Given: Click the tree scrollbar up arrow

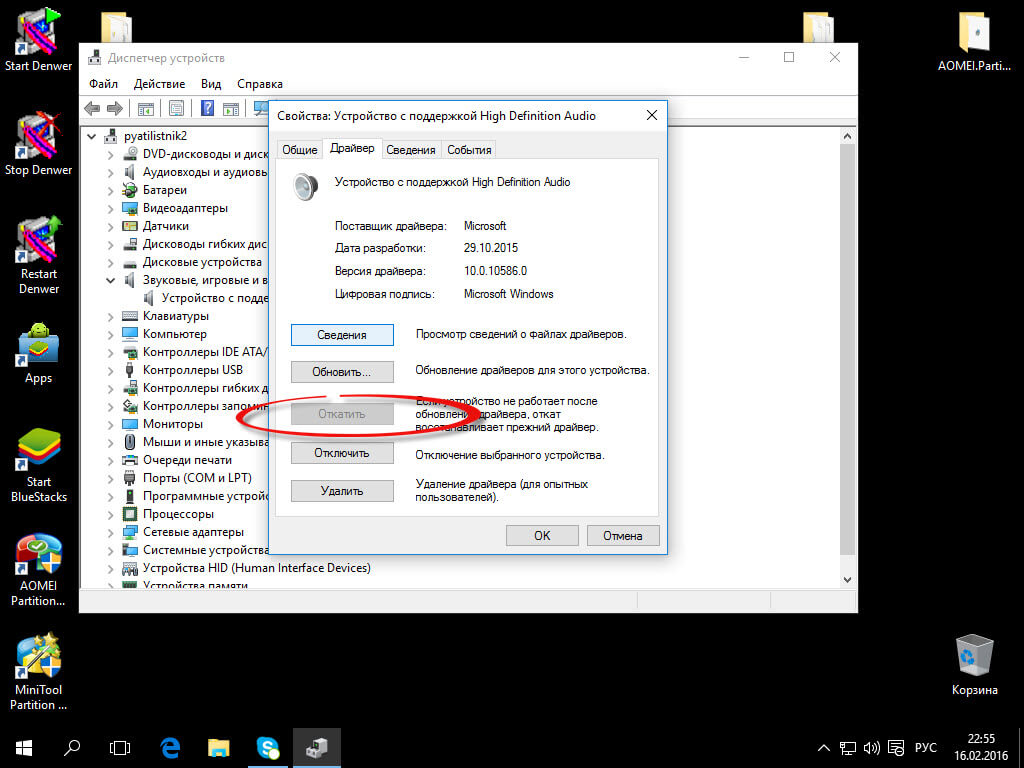Looking at the screenshot, I should pos(847,136).
